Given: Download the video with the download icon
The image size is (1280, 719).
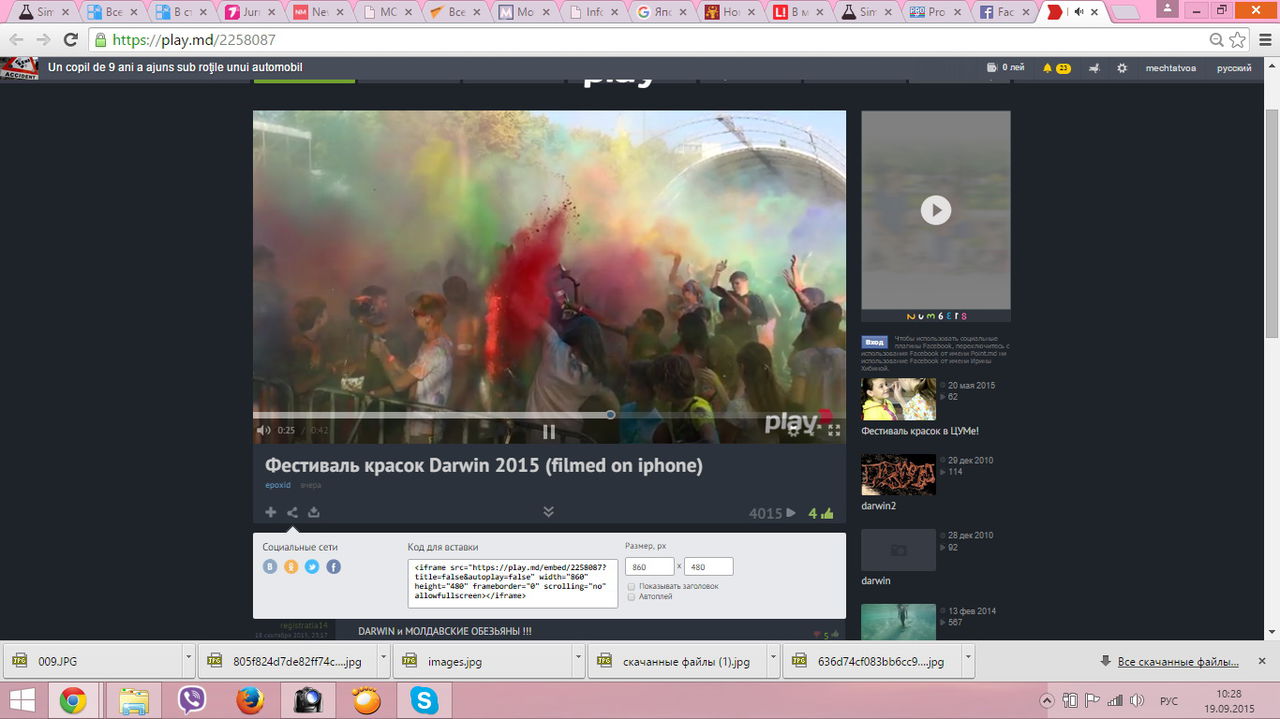Looking at the screenshot, I should (314, 512).
